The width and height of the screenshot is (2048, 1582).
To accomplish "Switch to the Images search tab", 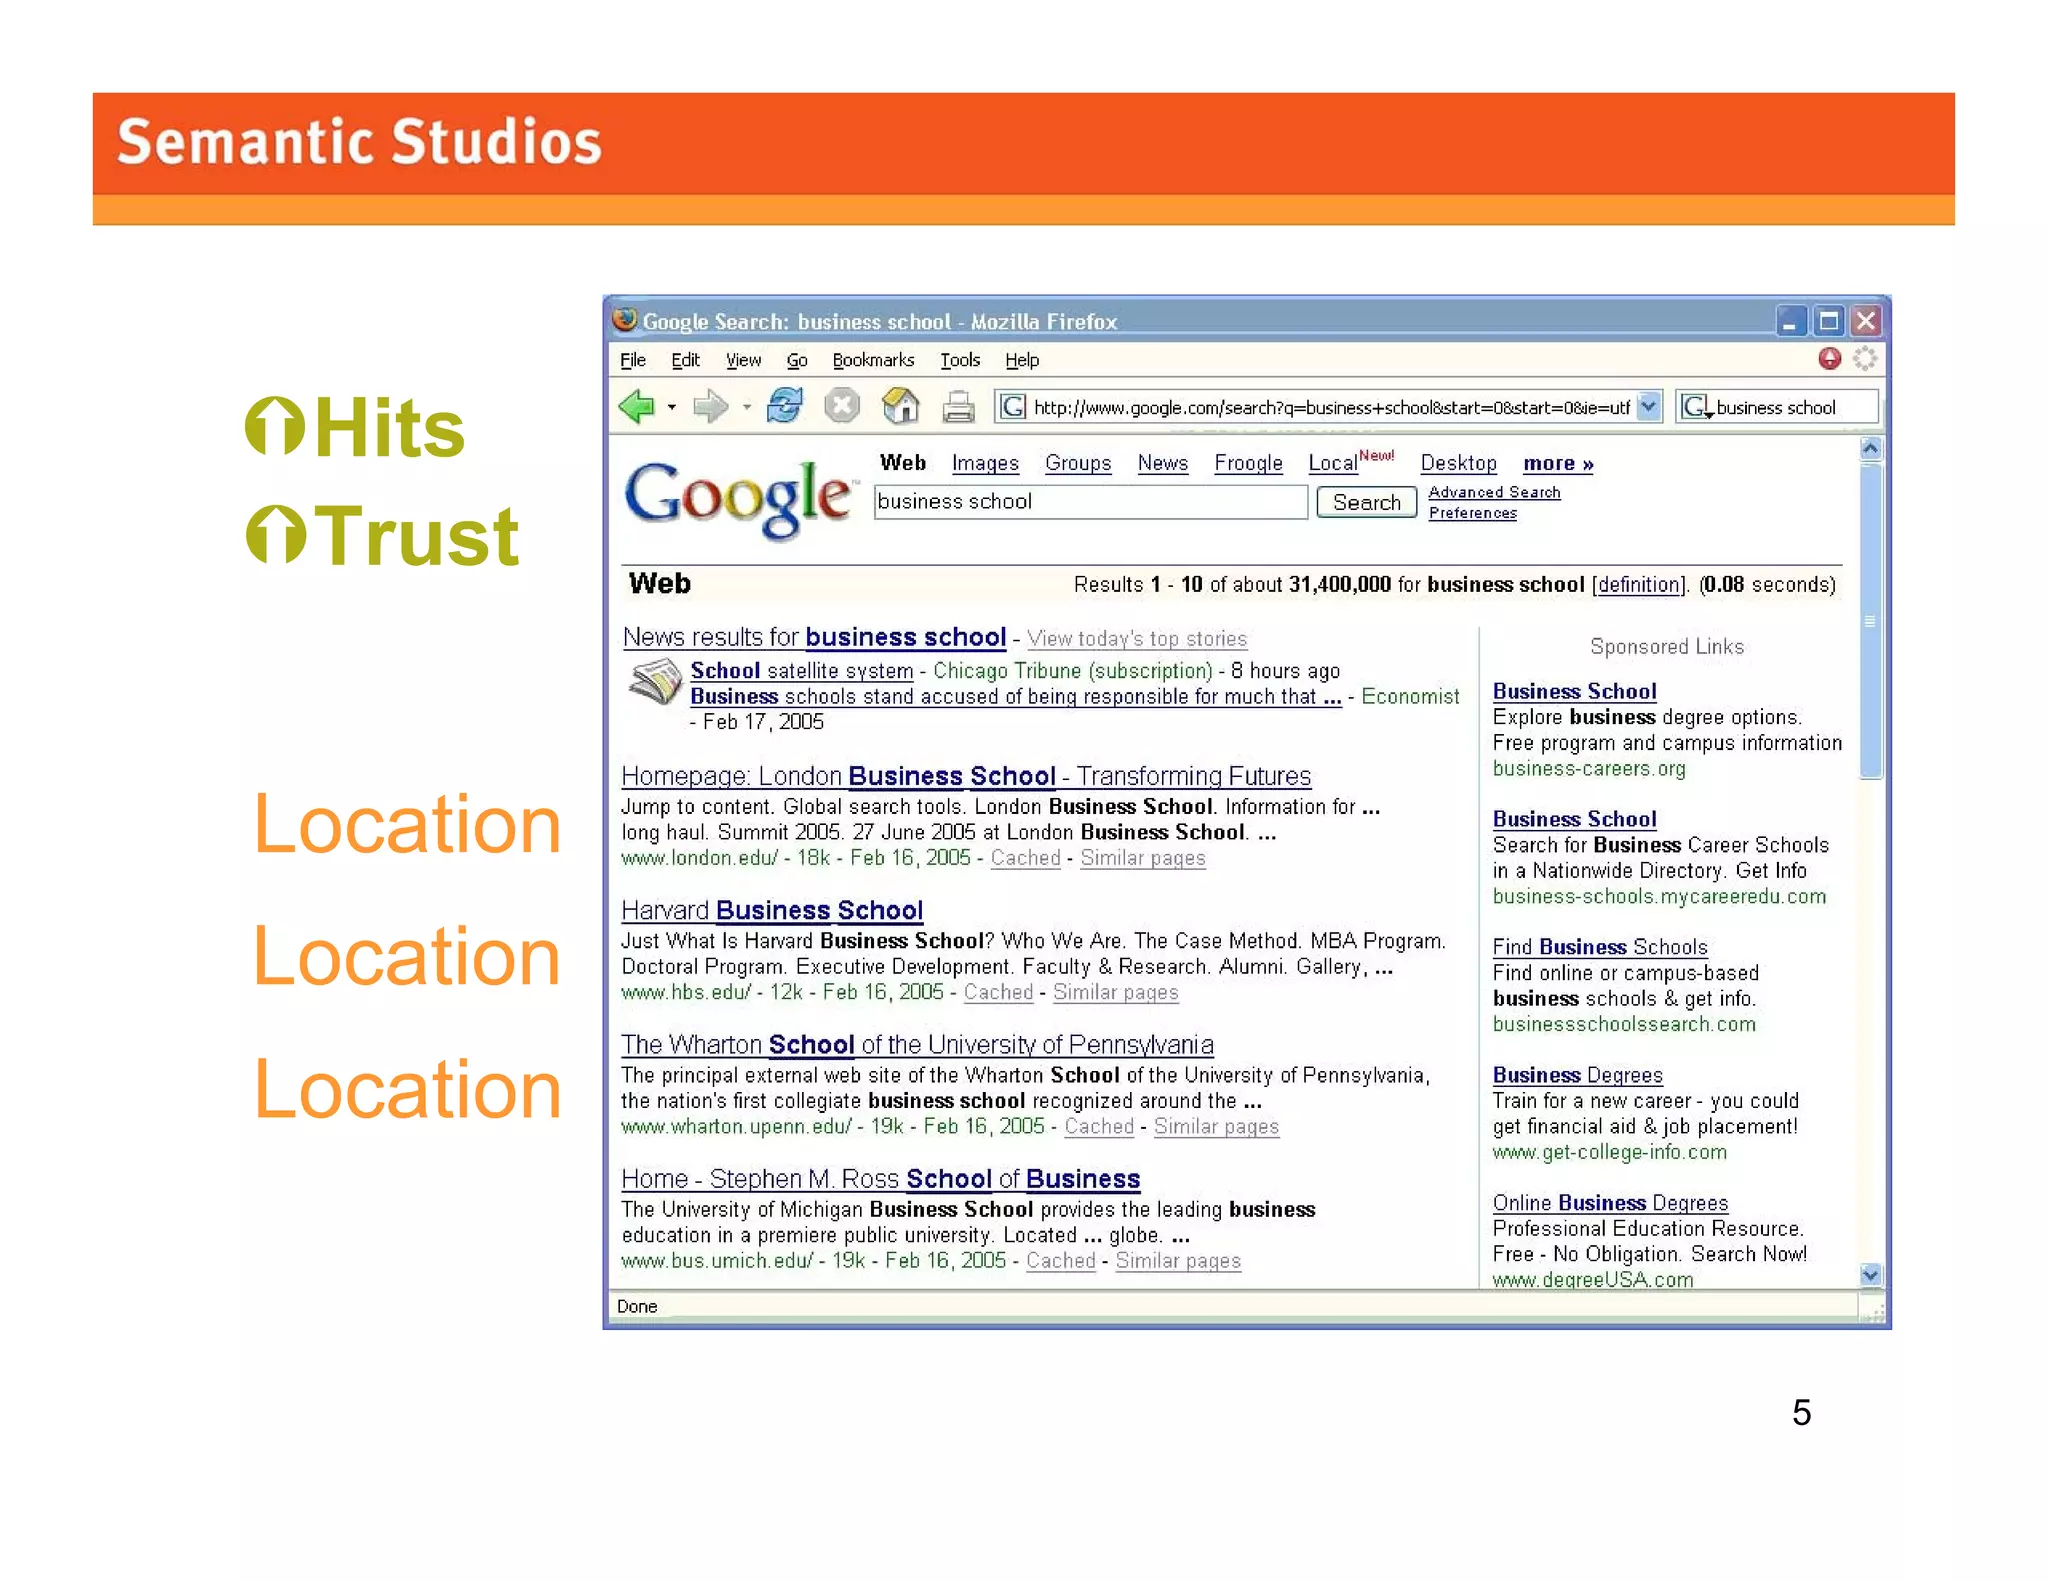I will coord(984,463).
